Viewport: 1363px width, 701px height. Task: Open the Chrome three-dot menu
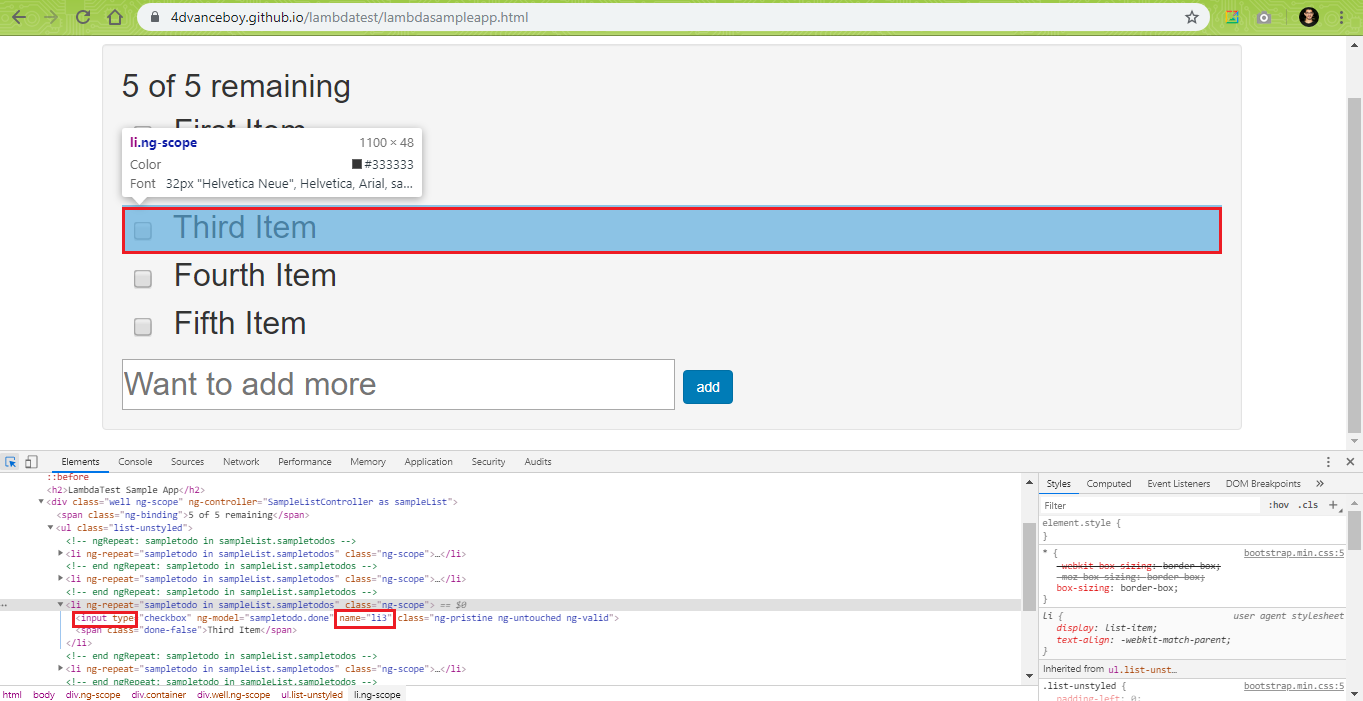click(1341, 17)
